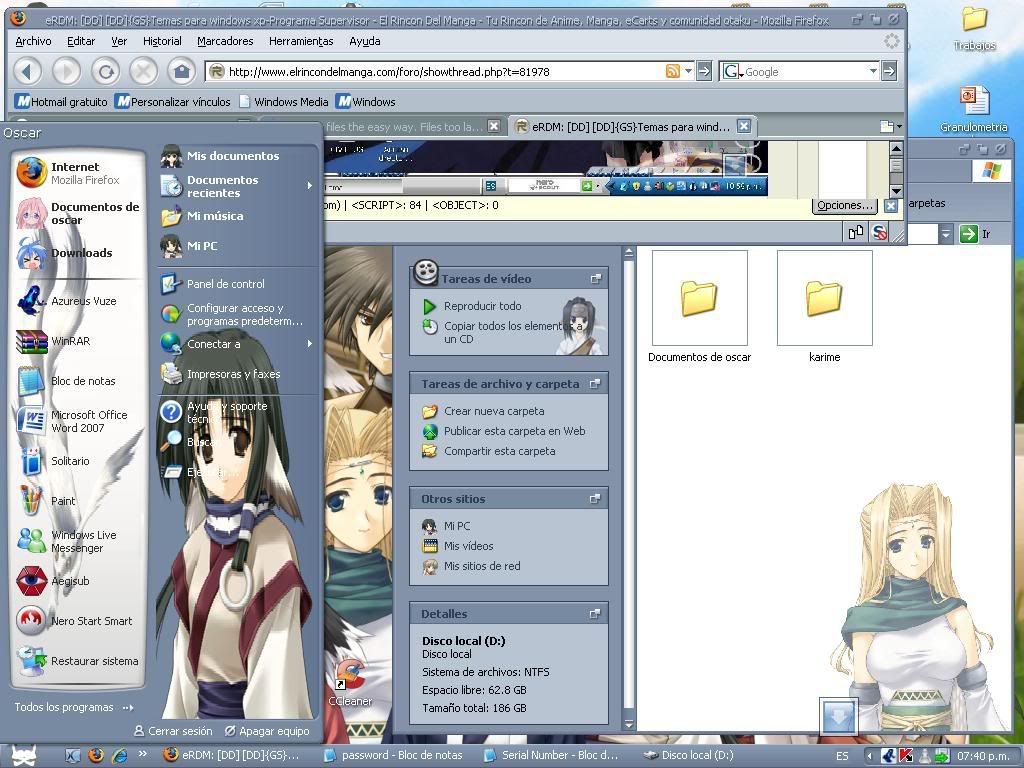Open Bloc de notas from Start menu
This screenshot has width=1024, height=768.
77,381
